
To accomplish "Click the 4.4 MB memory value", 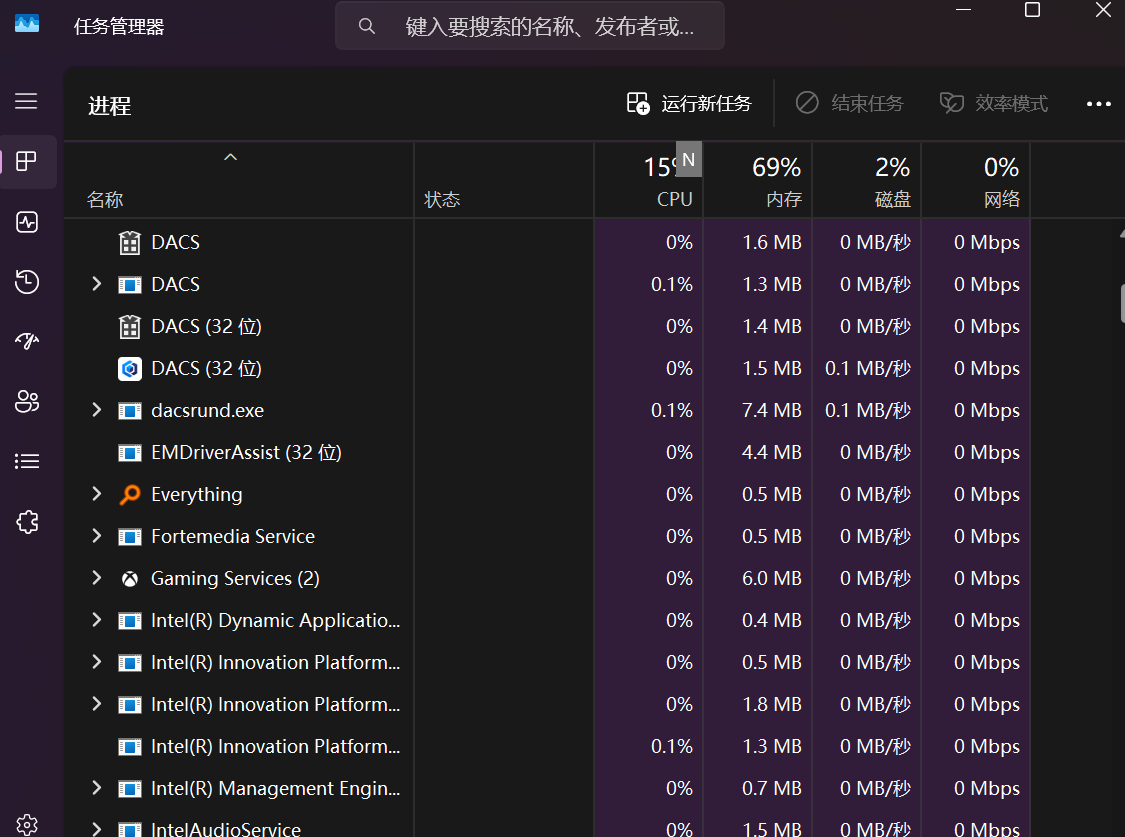I will click(771, 453).
